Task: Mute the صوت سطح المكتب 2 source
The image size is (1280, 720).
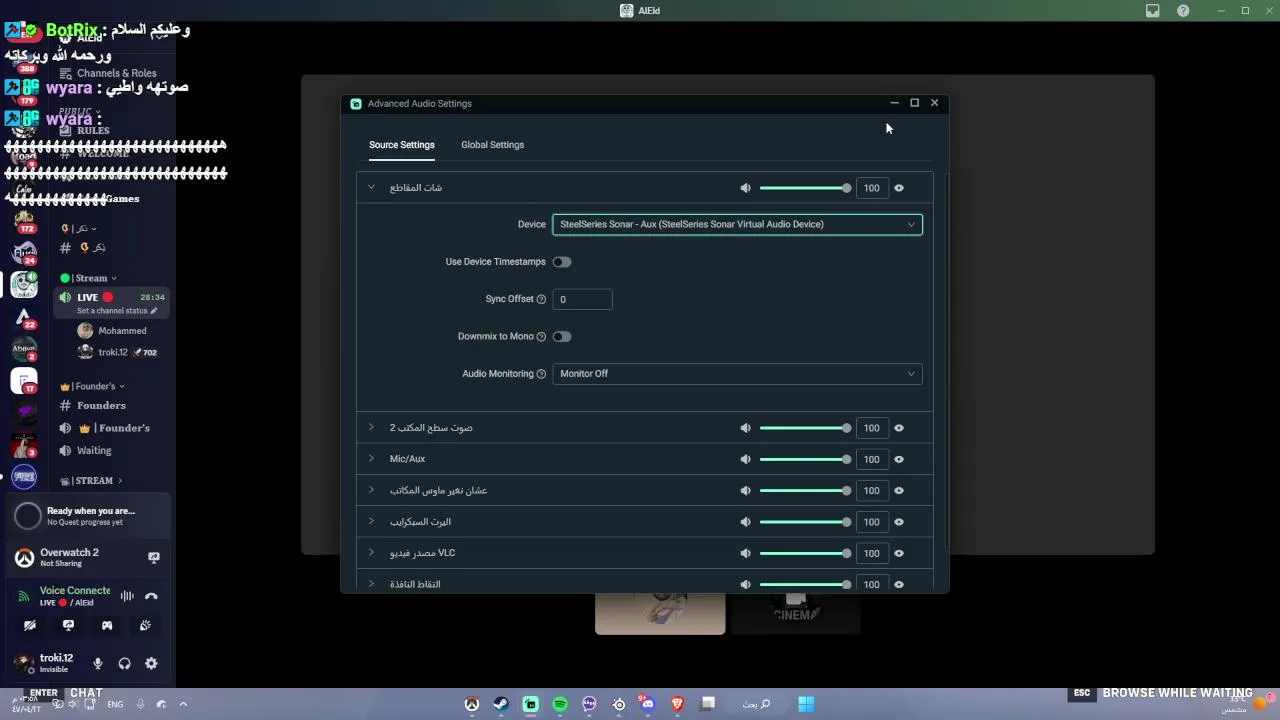Action: (x=745, y=428)
